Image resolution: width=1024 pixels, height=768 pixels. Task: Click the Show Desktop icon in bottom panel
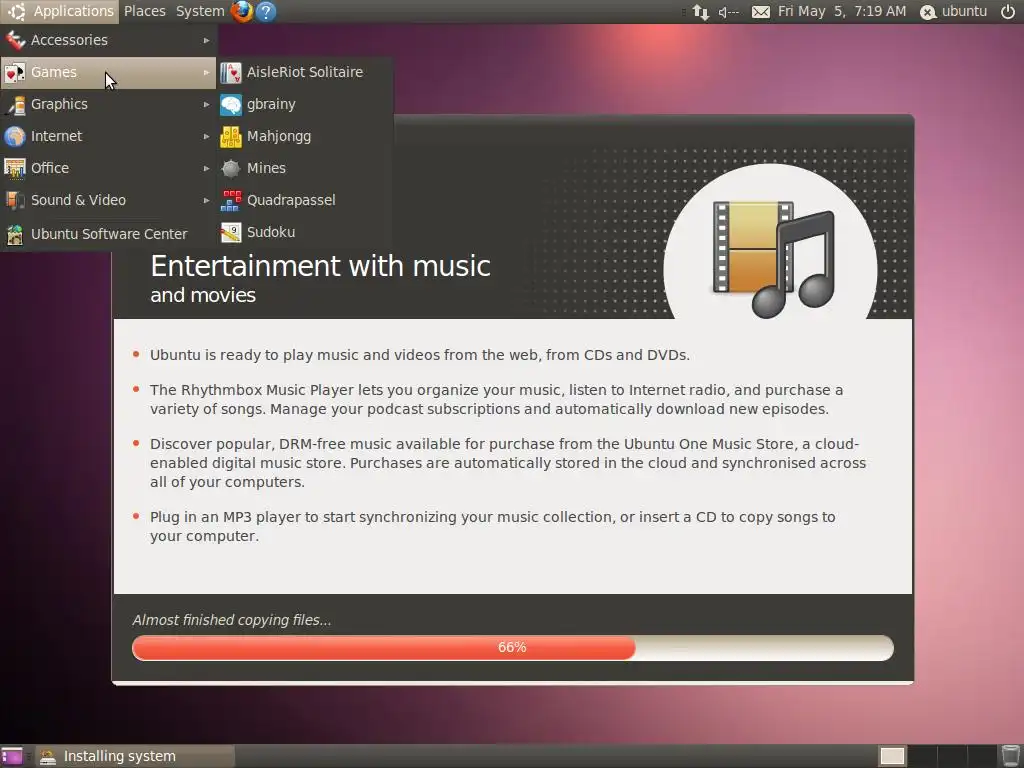pyautogui.click(x=12, y=756)
